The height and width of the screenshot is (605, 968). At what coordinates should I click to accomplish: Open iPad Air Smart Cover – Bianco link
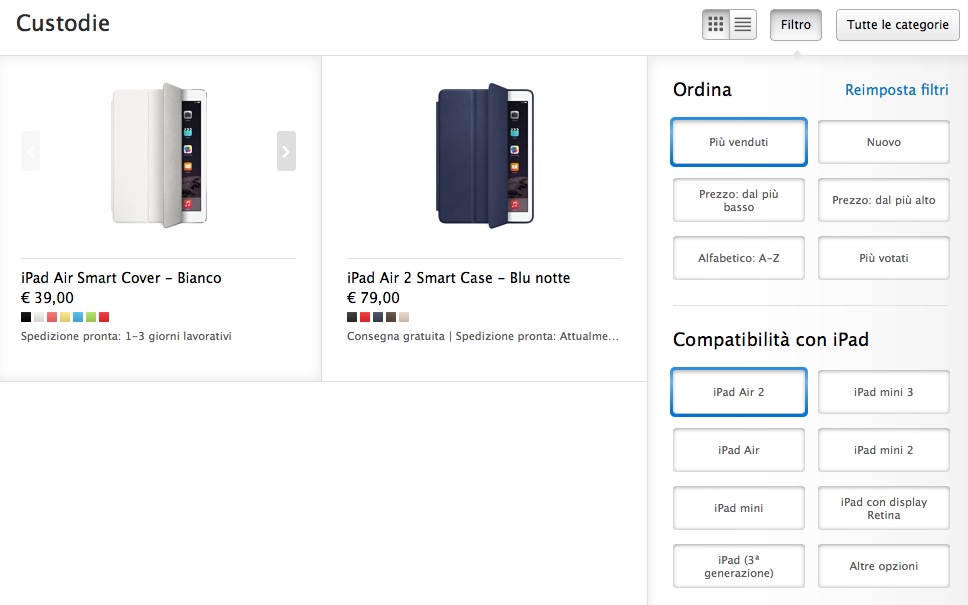[x=121, y=278]
